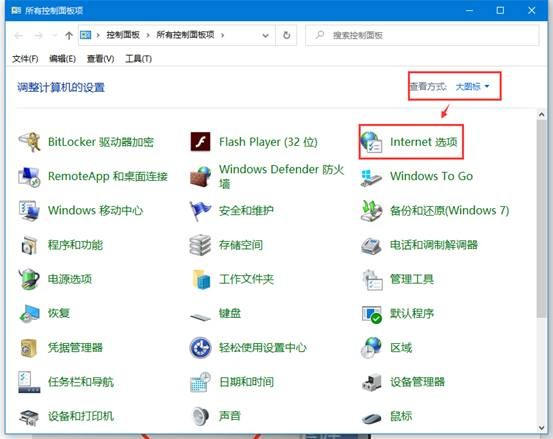Open the 日期和时间 calendar icon
The image size is (553, 439).
[200, 382]
